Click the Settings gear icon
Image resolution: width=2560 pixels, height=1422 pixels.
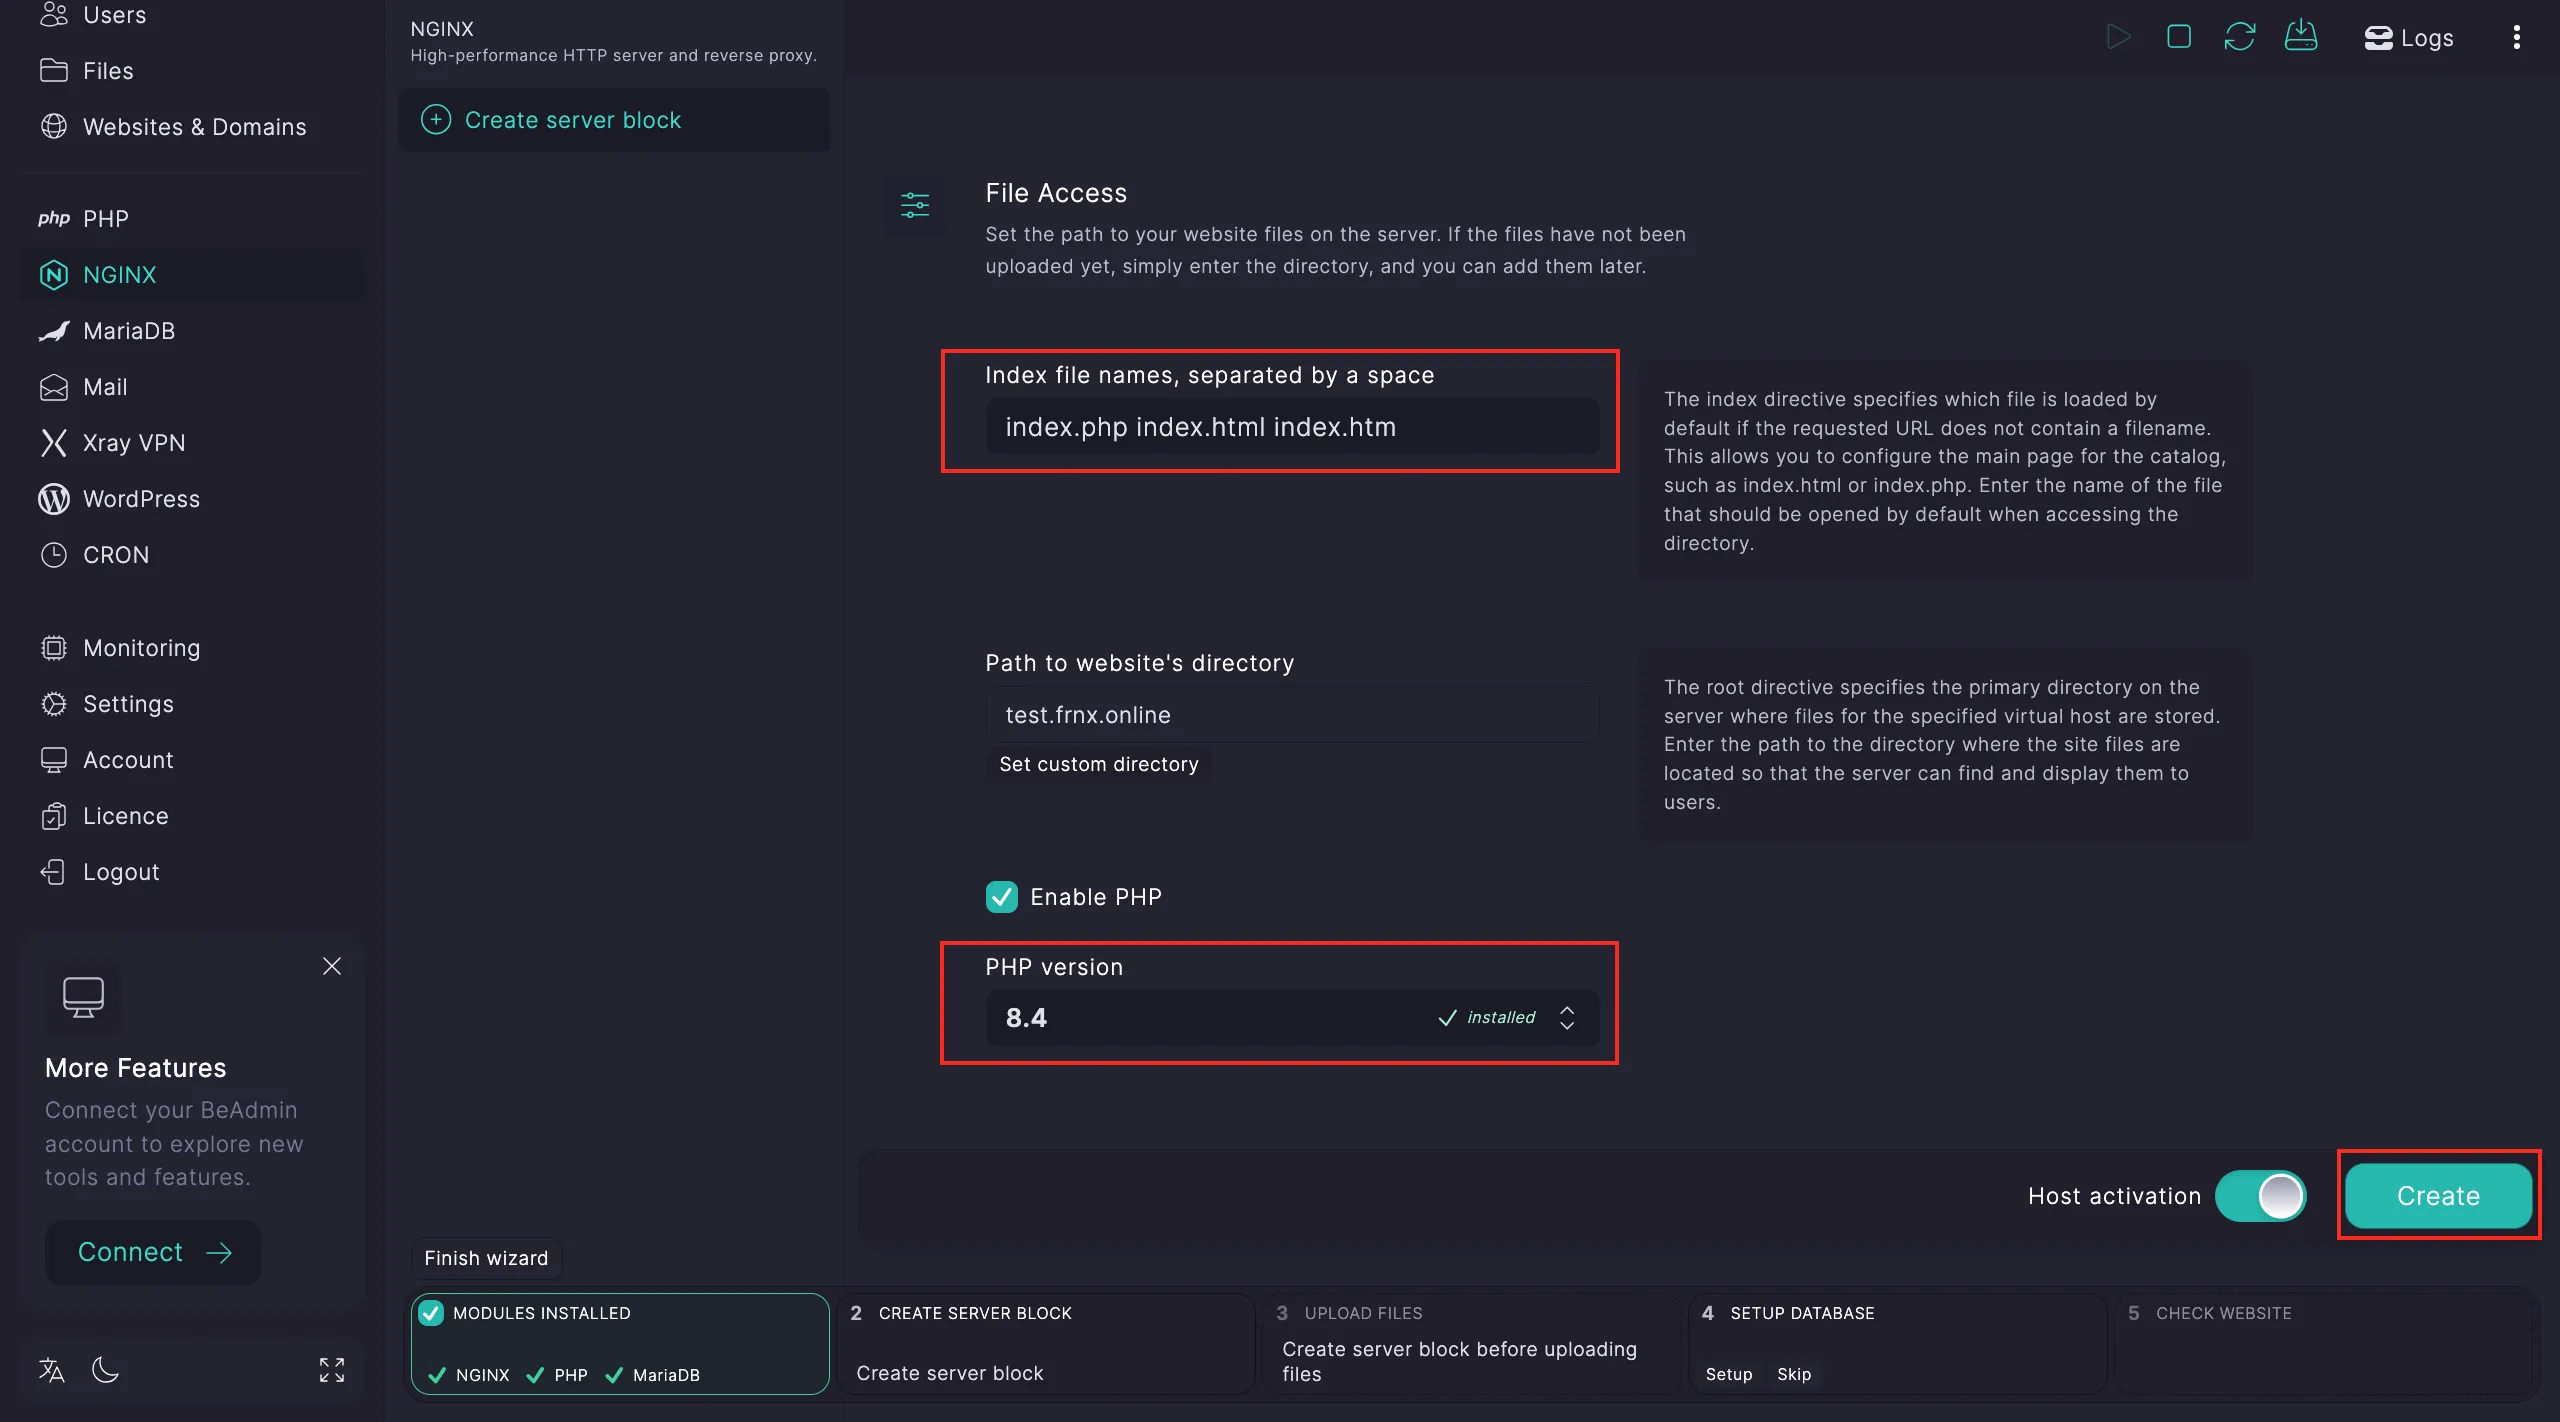pos(54,704)
